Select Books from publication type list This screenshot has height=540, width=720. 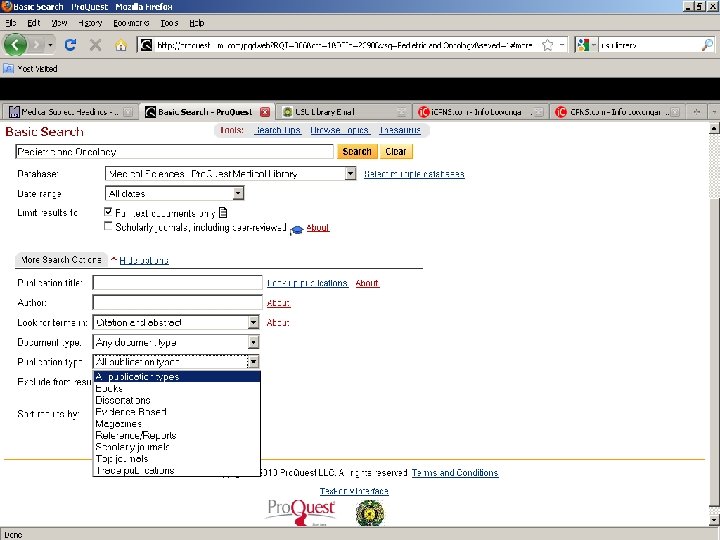(x=177, y=388)
